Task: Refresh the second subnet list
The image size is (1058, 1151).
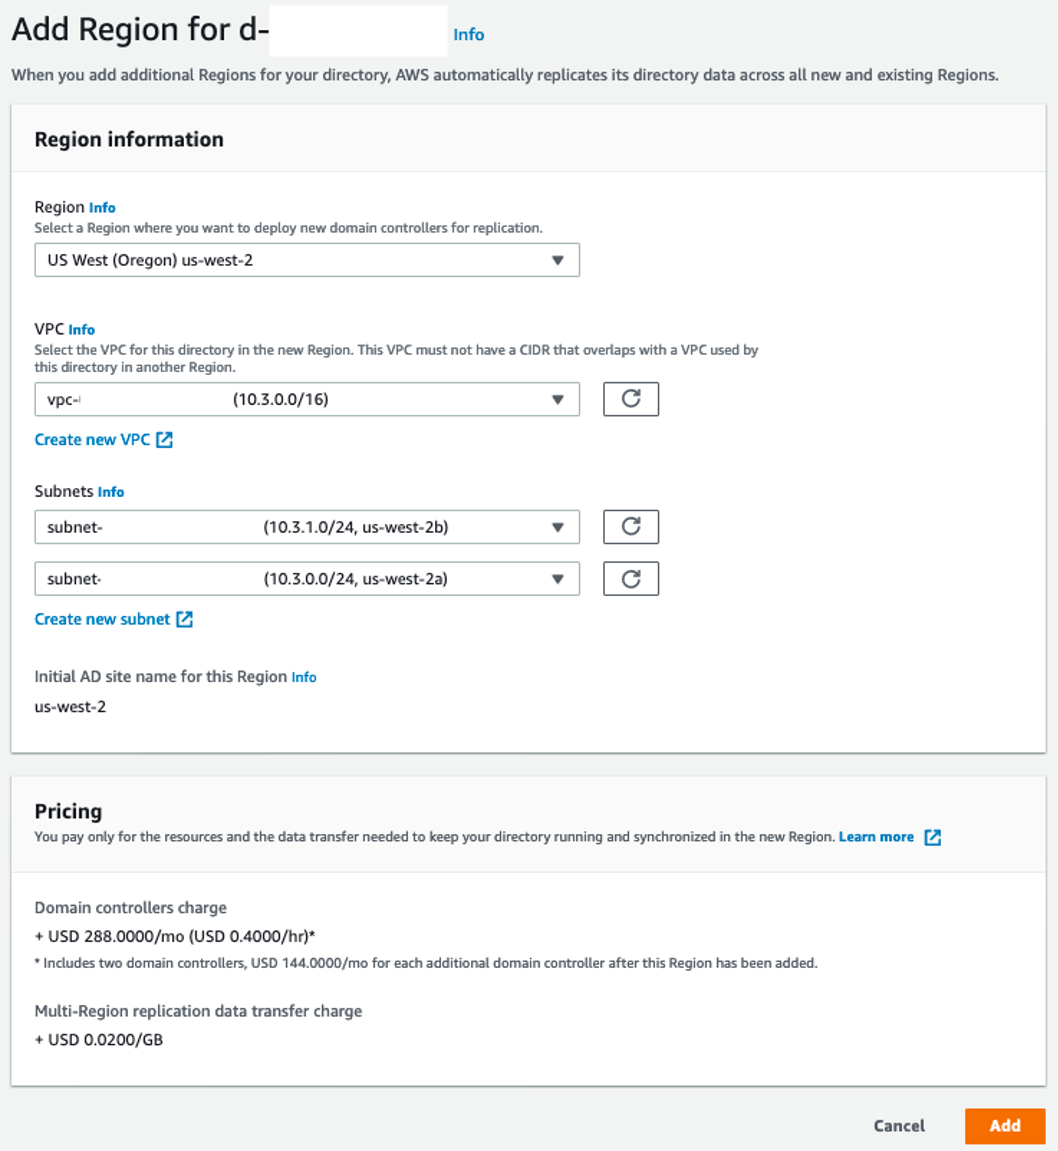Action: click(630, 578)
